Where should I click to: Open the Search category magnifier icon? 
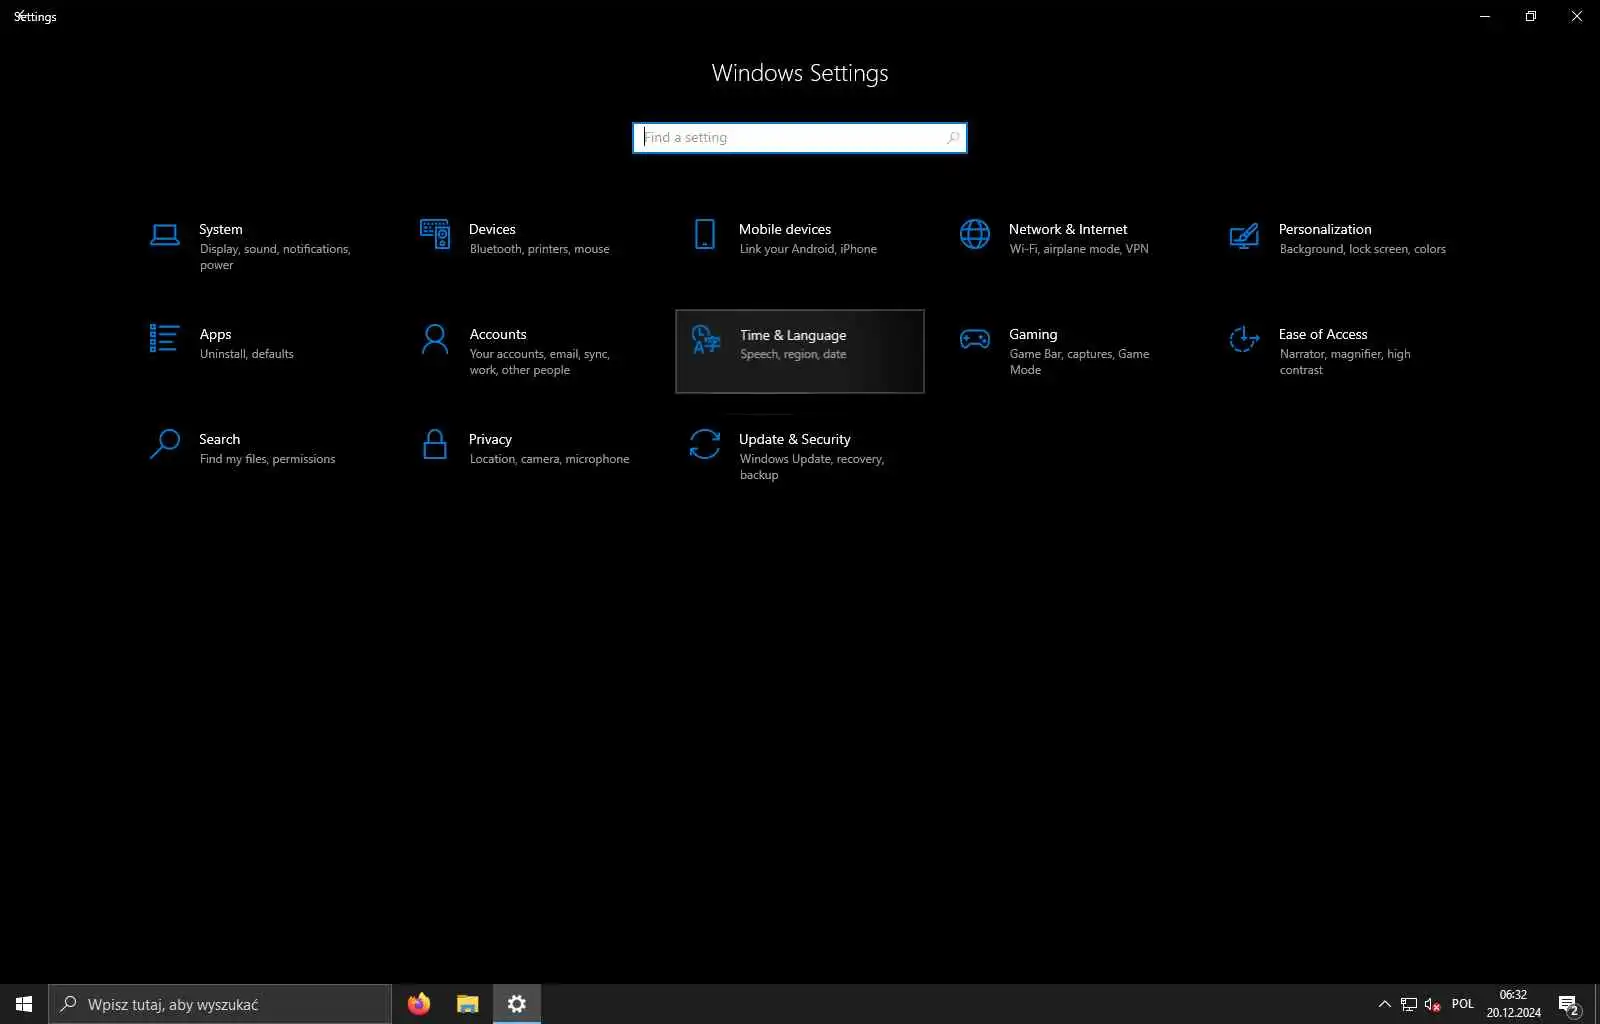(165, 444)
